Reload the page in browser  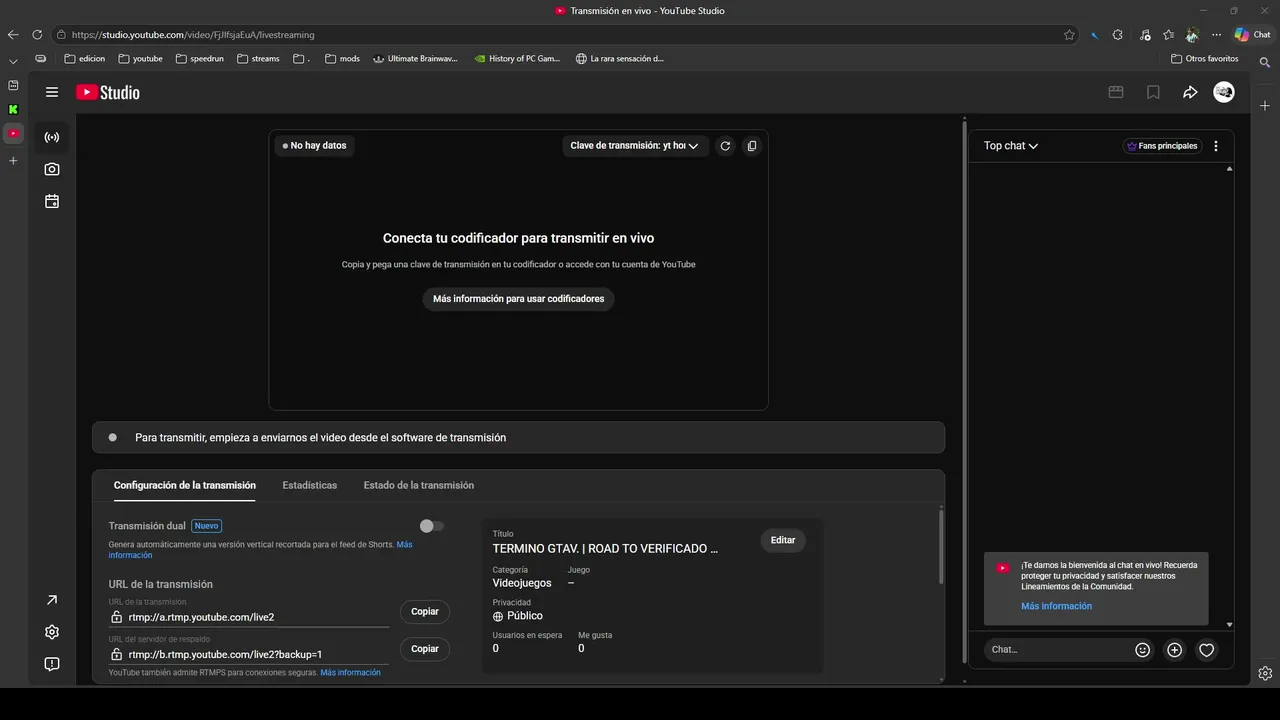point(37,34)
